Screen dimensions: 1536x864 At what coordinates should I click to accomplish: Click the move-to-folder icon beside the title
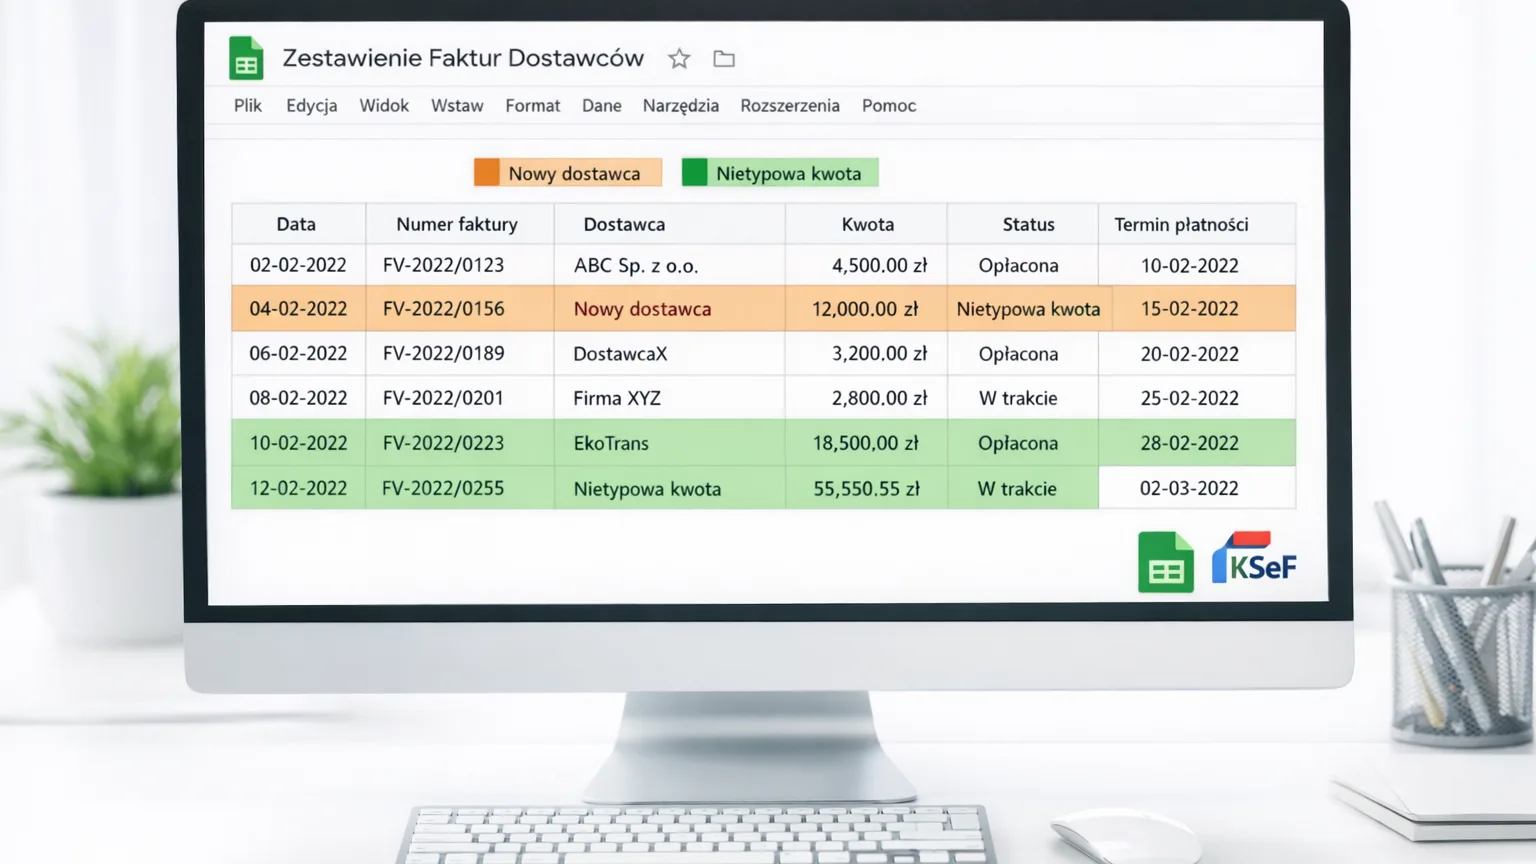[724, 59]
